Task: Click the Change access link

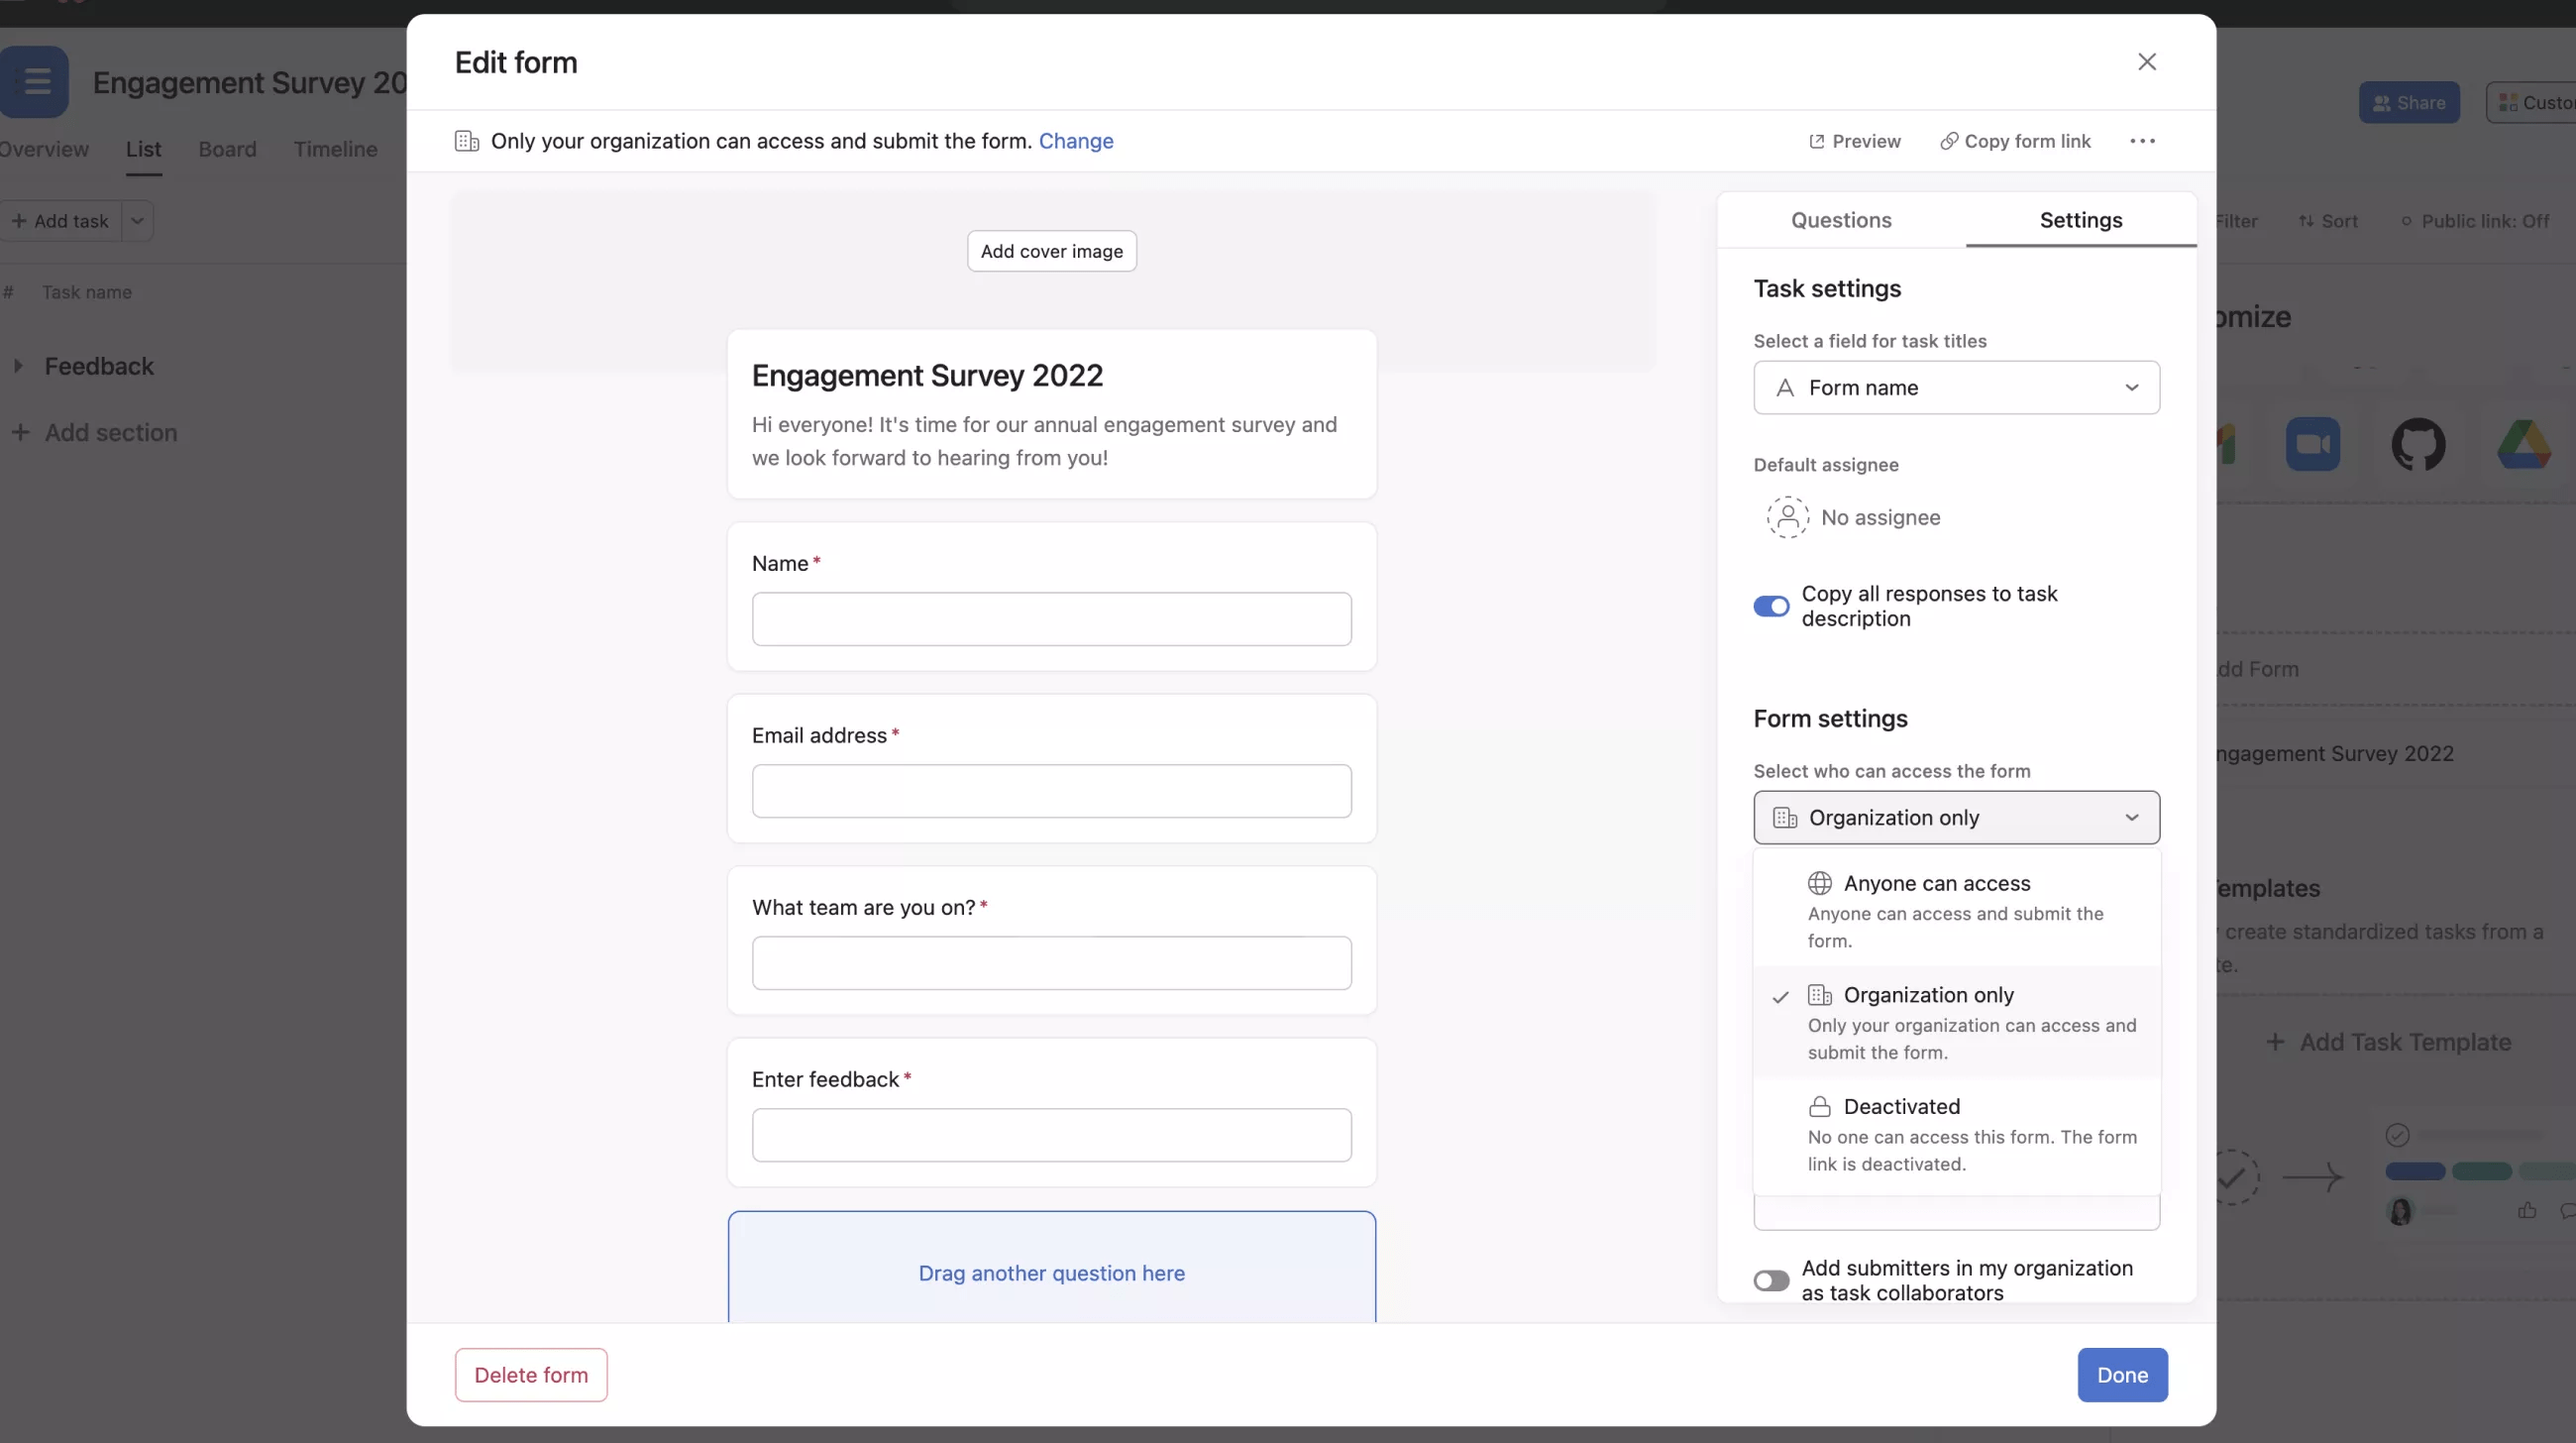Action: tap(1075, 141)
